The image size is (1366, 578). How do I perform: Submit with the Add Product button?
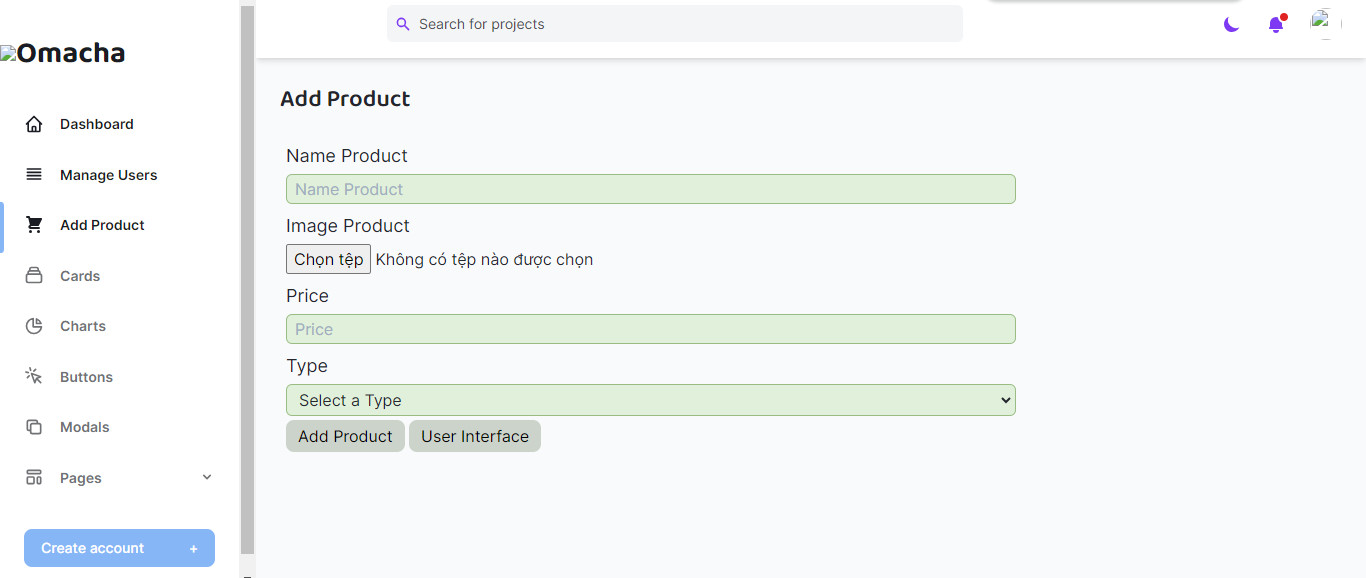coord(345,436)
